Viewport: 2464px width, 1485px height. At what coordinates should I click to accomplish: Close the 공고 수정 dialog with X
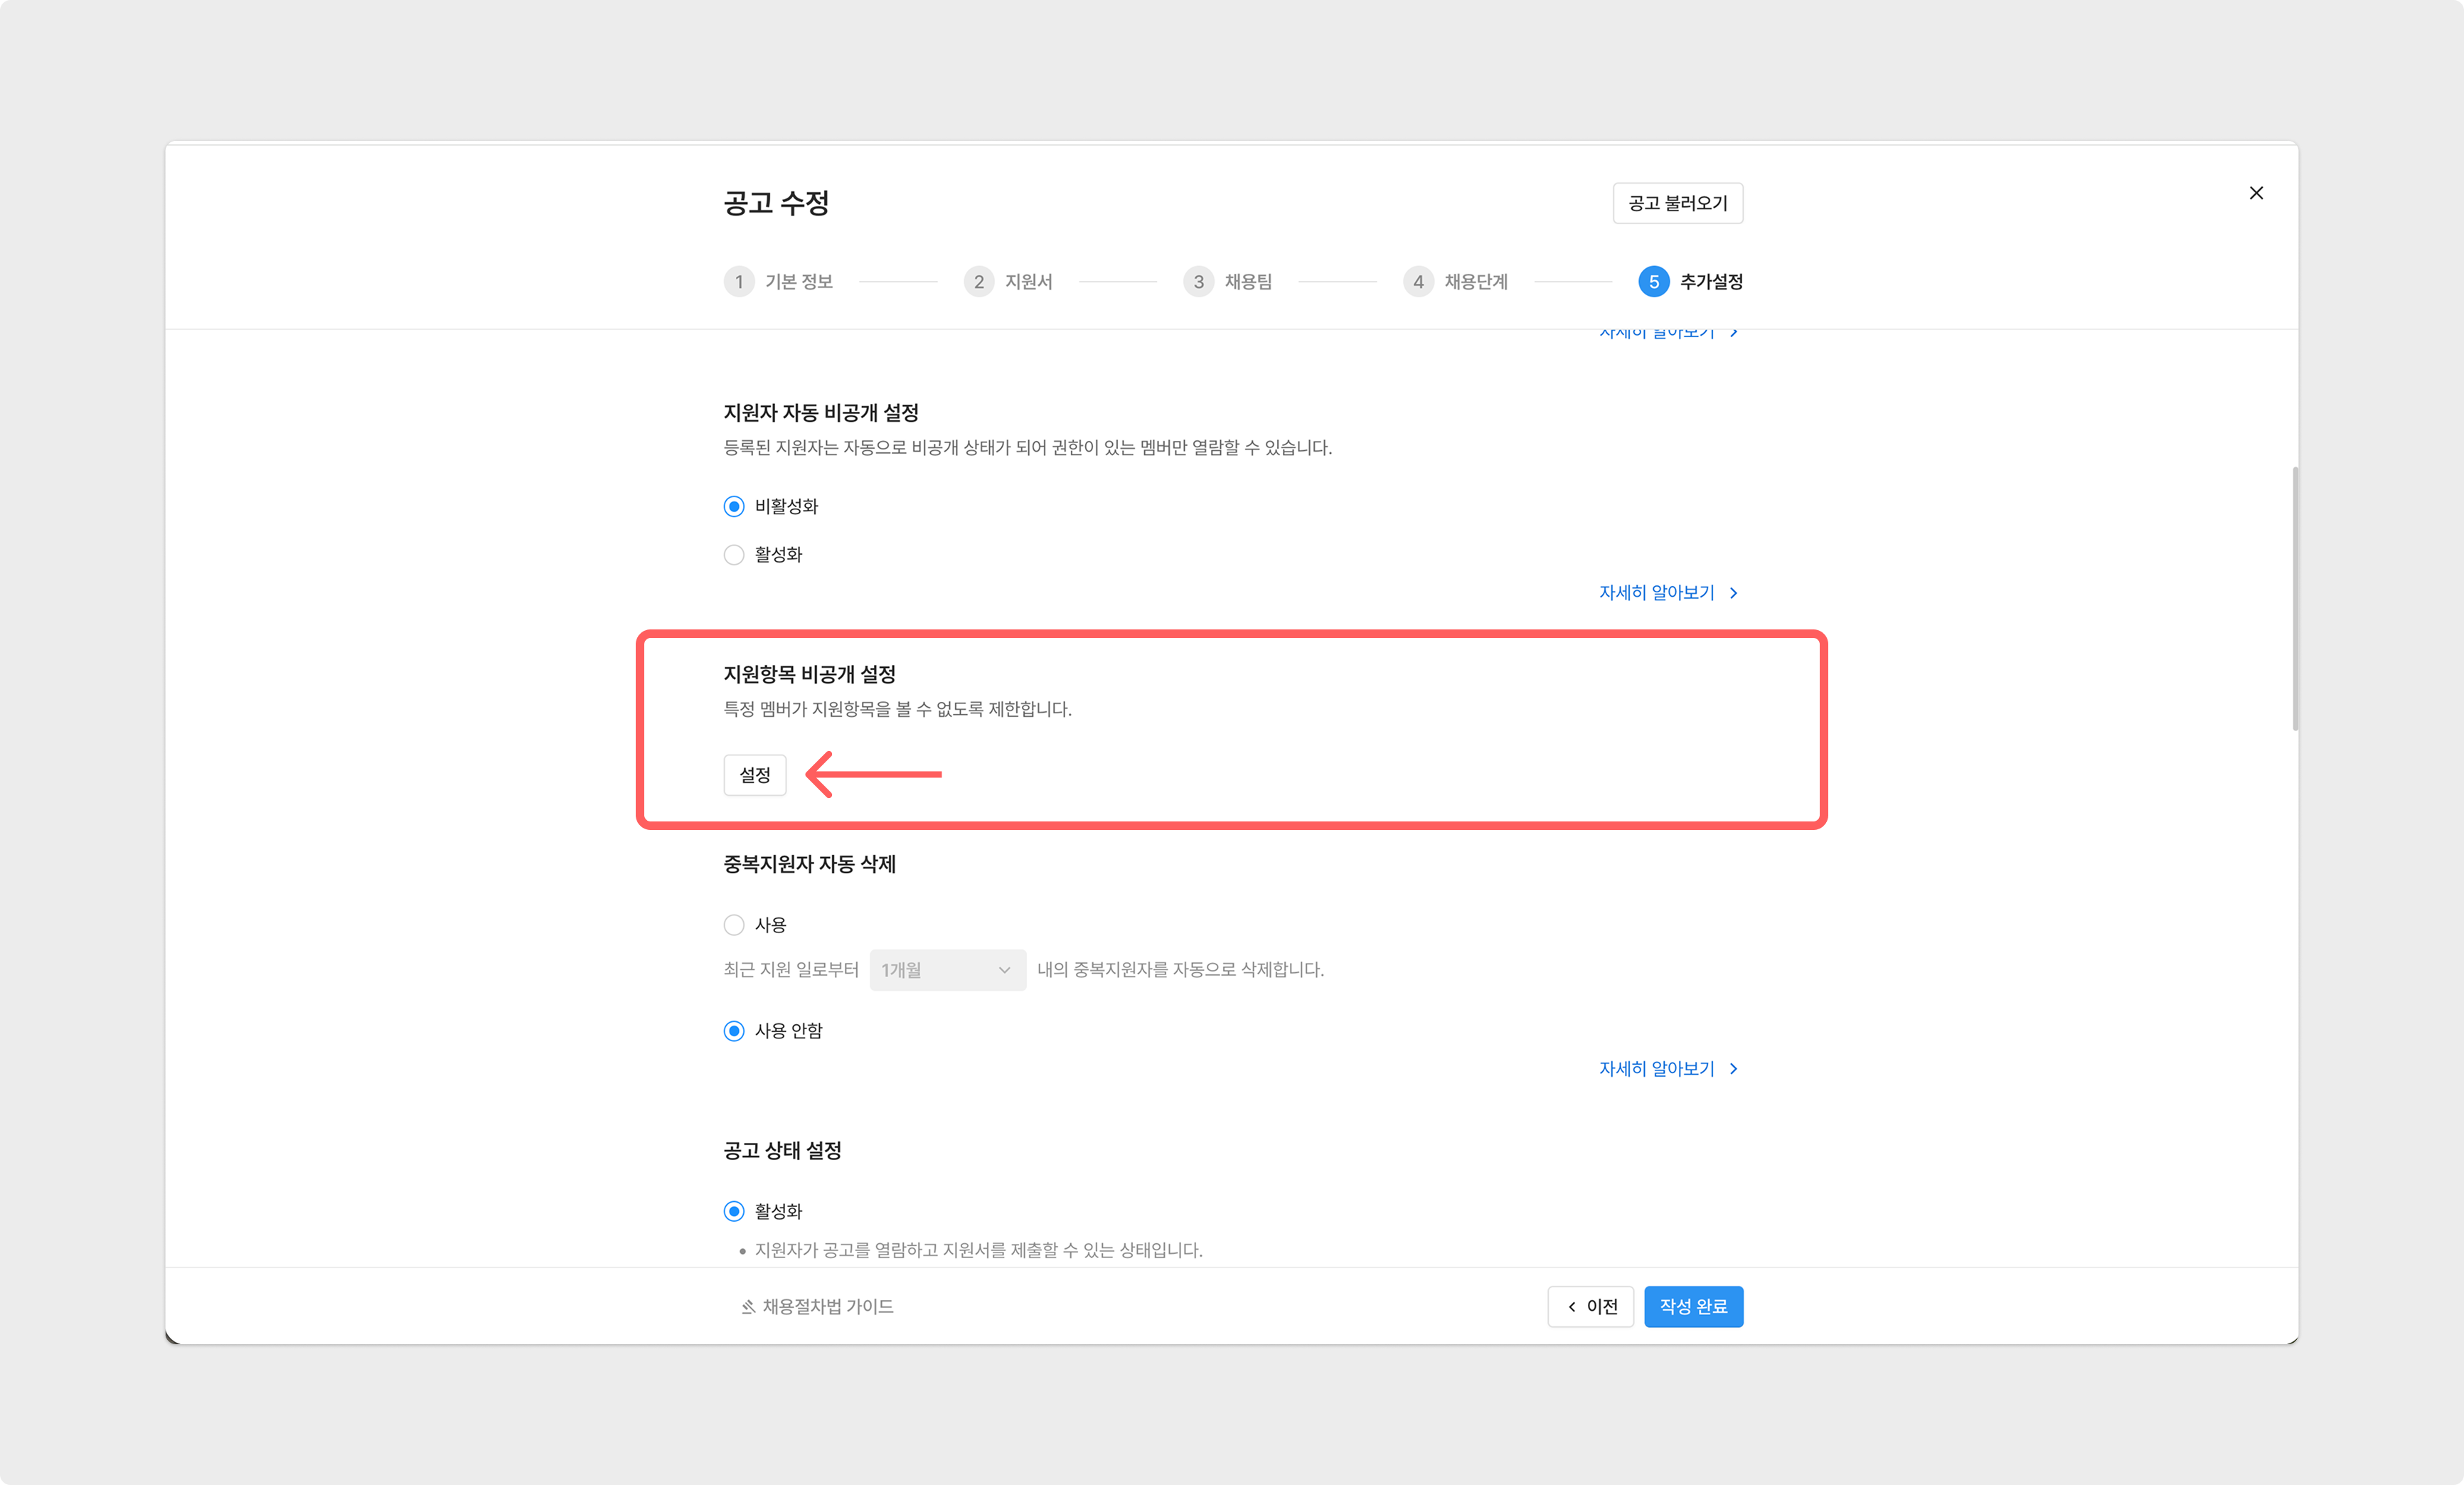2256,193
